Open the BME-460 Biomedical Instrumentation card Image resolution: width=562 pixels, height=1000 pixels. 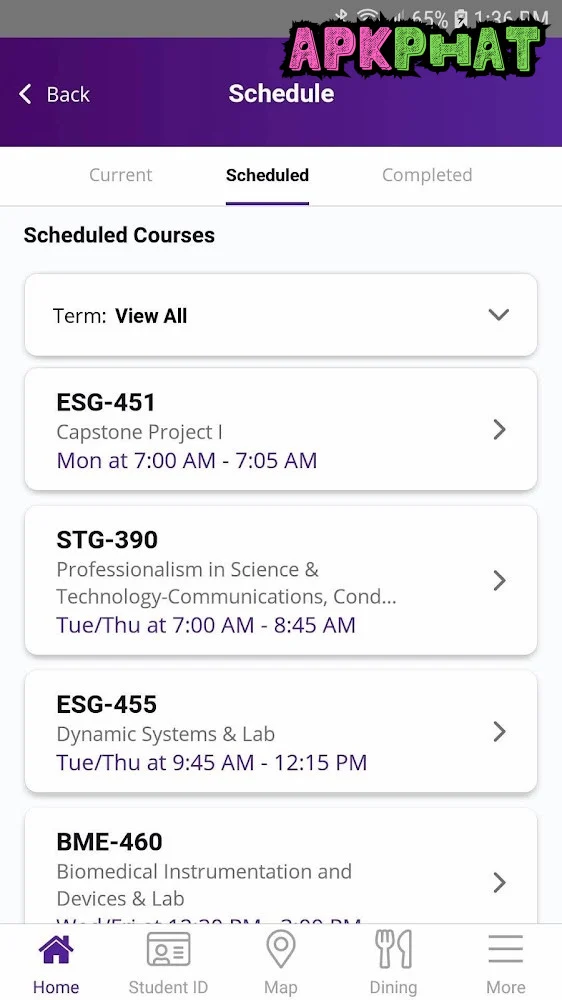point(281,865)
